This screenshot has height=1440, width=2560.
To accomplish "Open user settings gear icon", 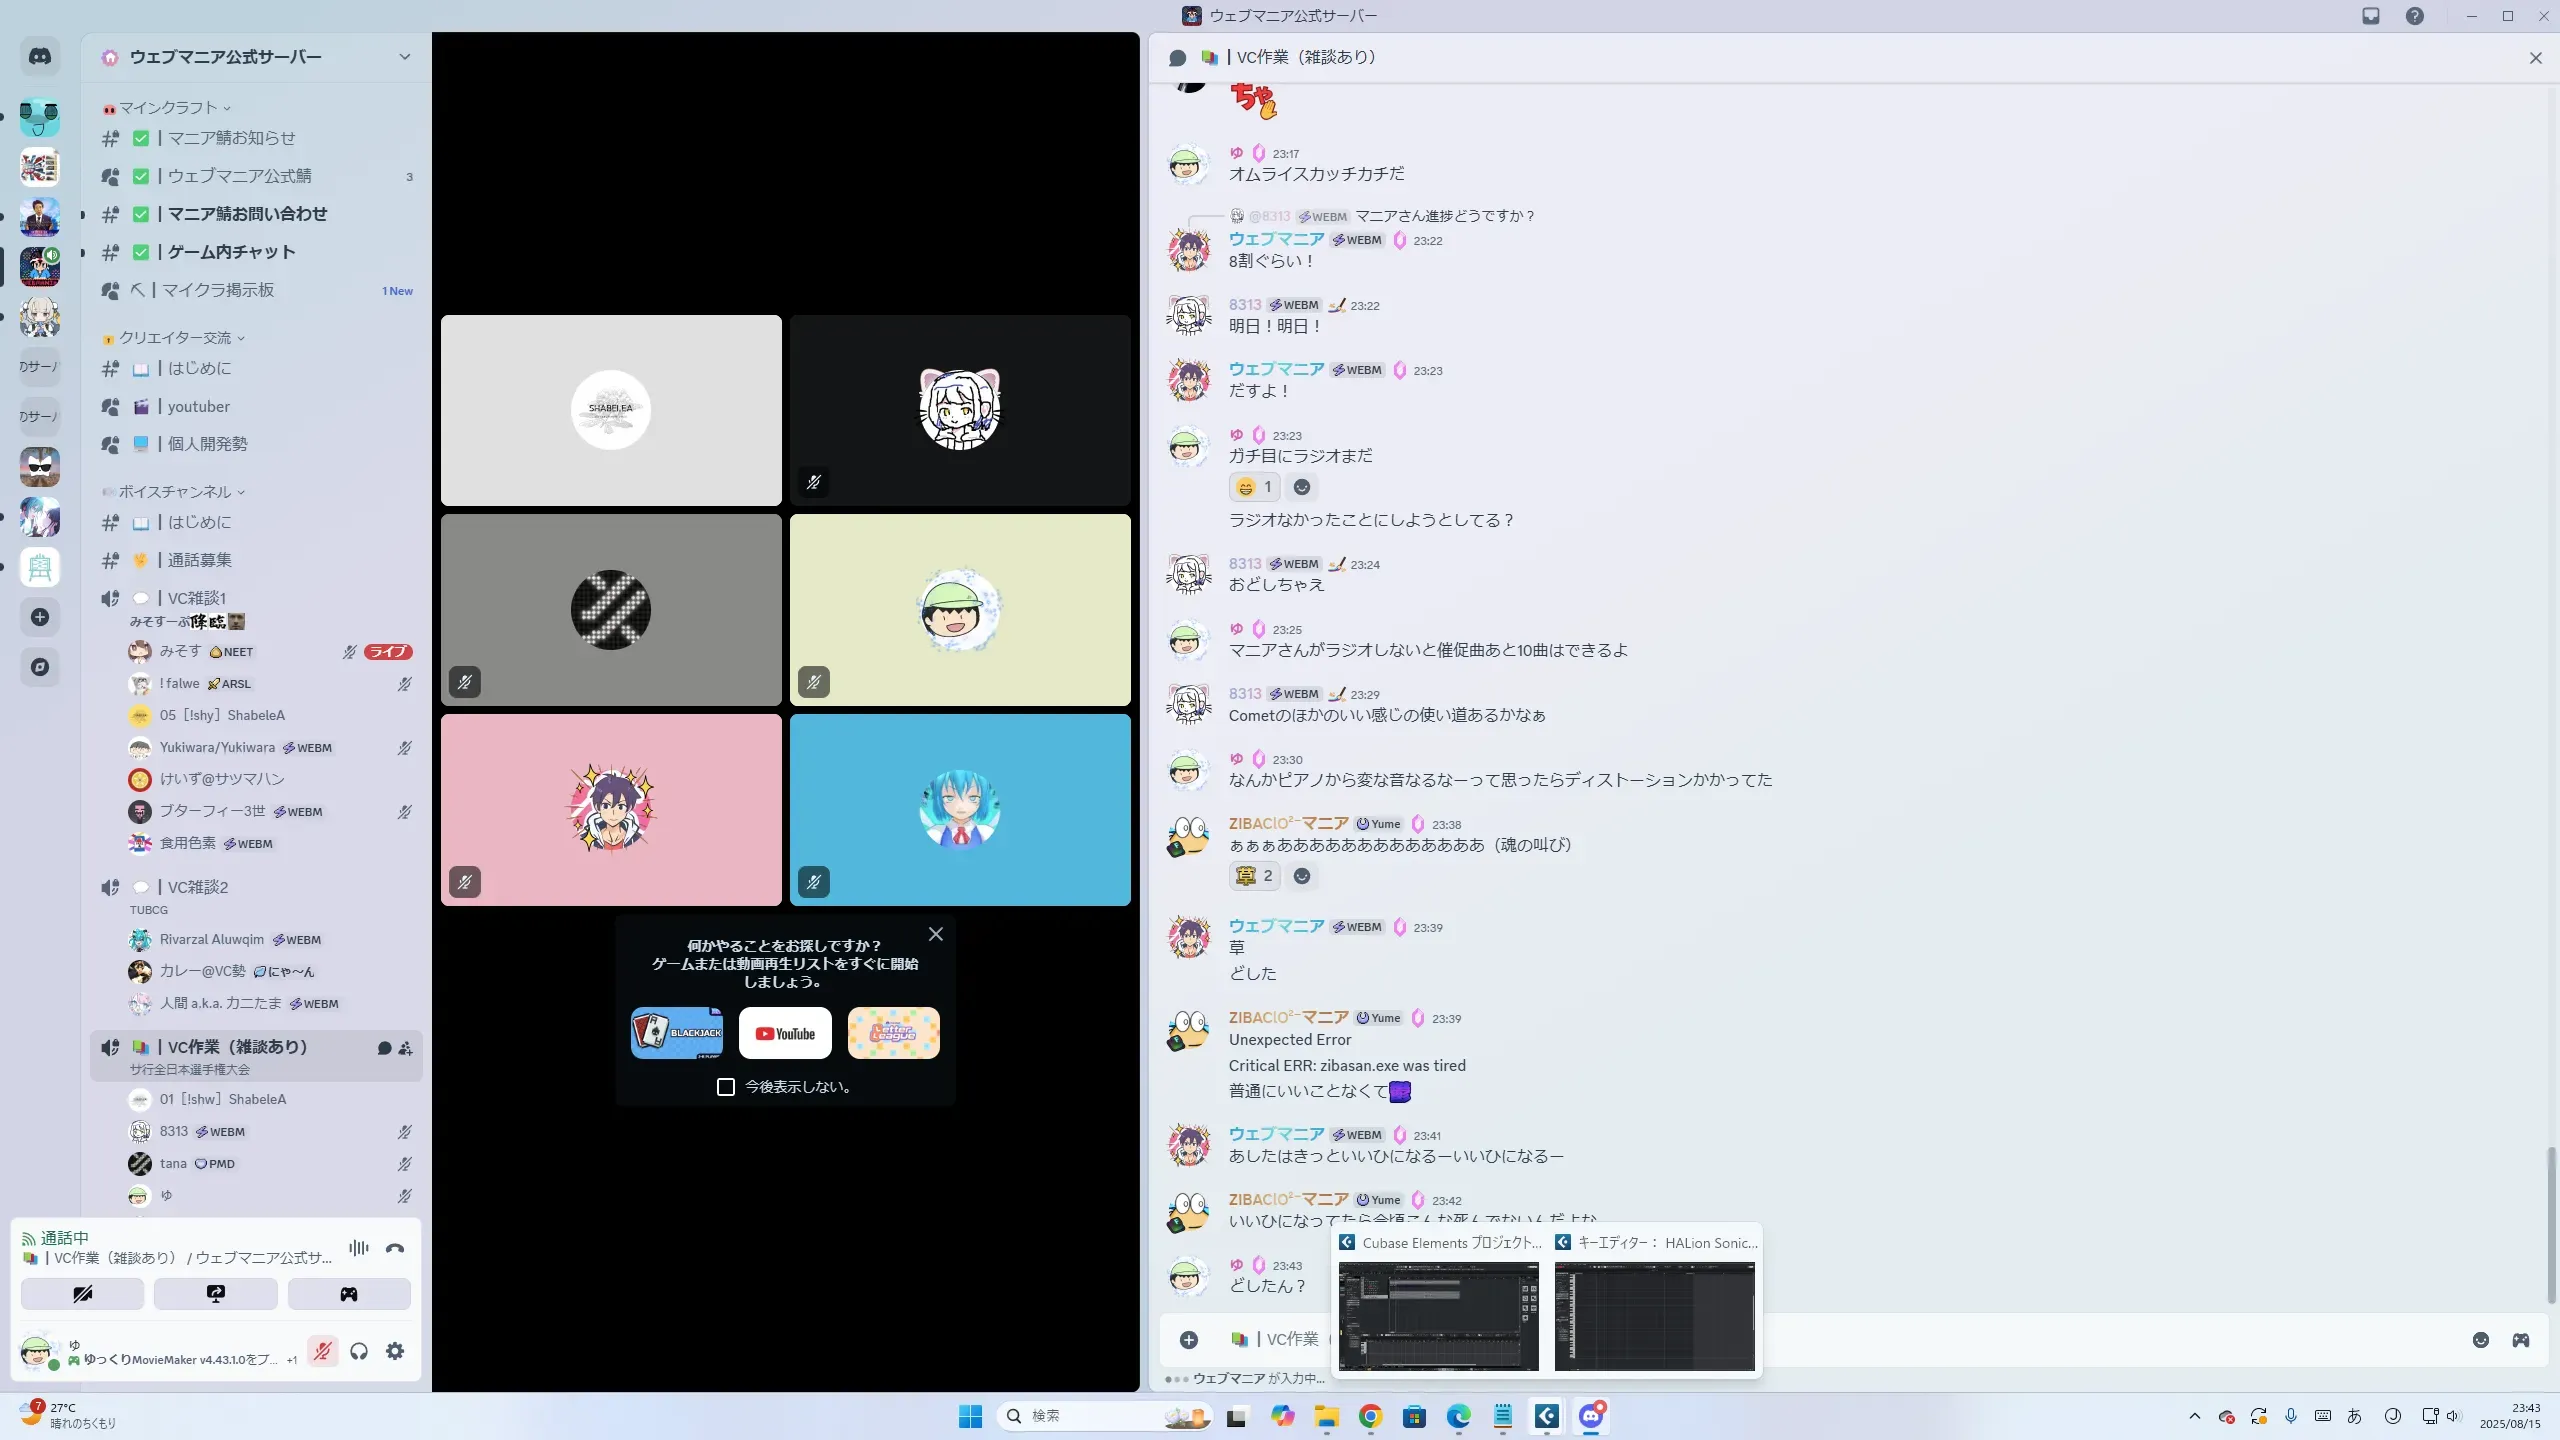I will pos(395,1352).
